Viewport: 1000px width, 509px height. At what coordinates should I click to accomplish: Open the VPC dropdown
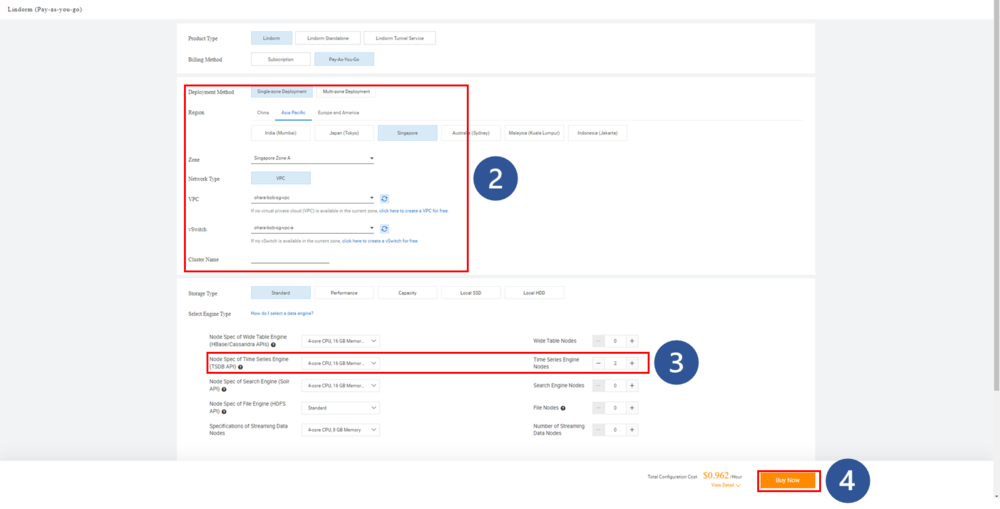pos(312,198)
